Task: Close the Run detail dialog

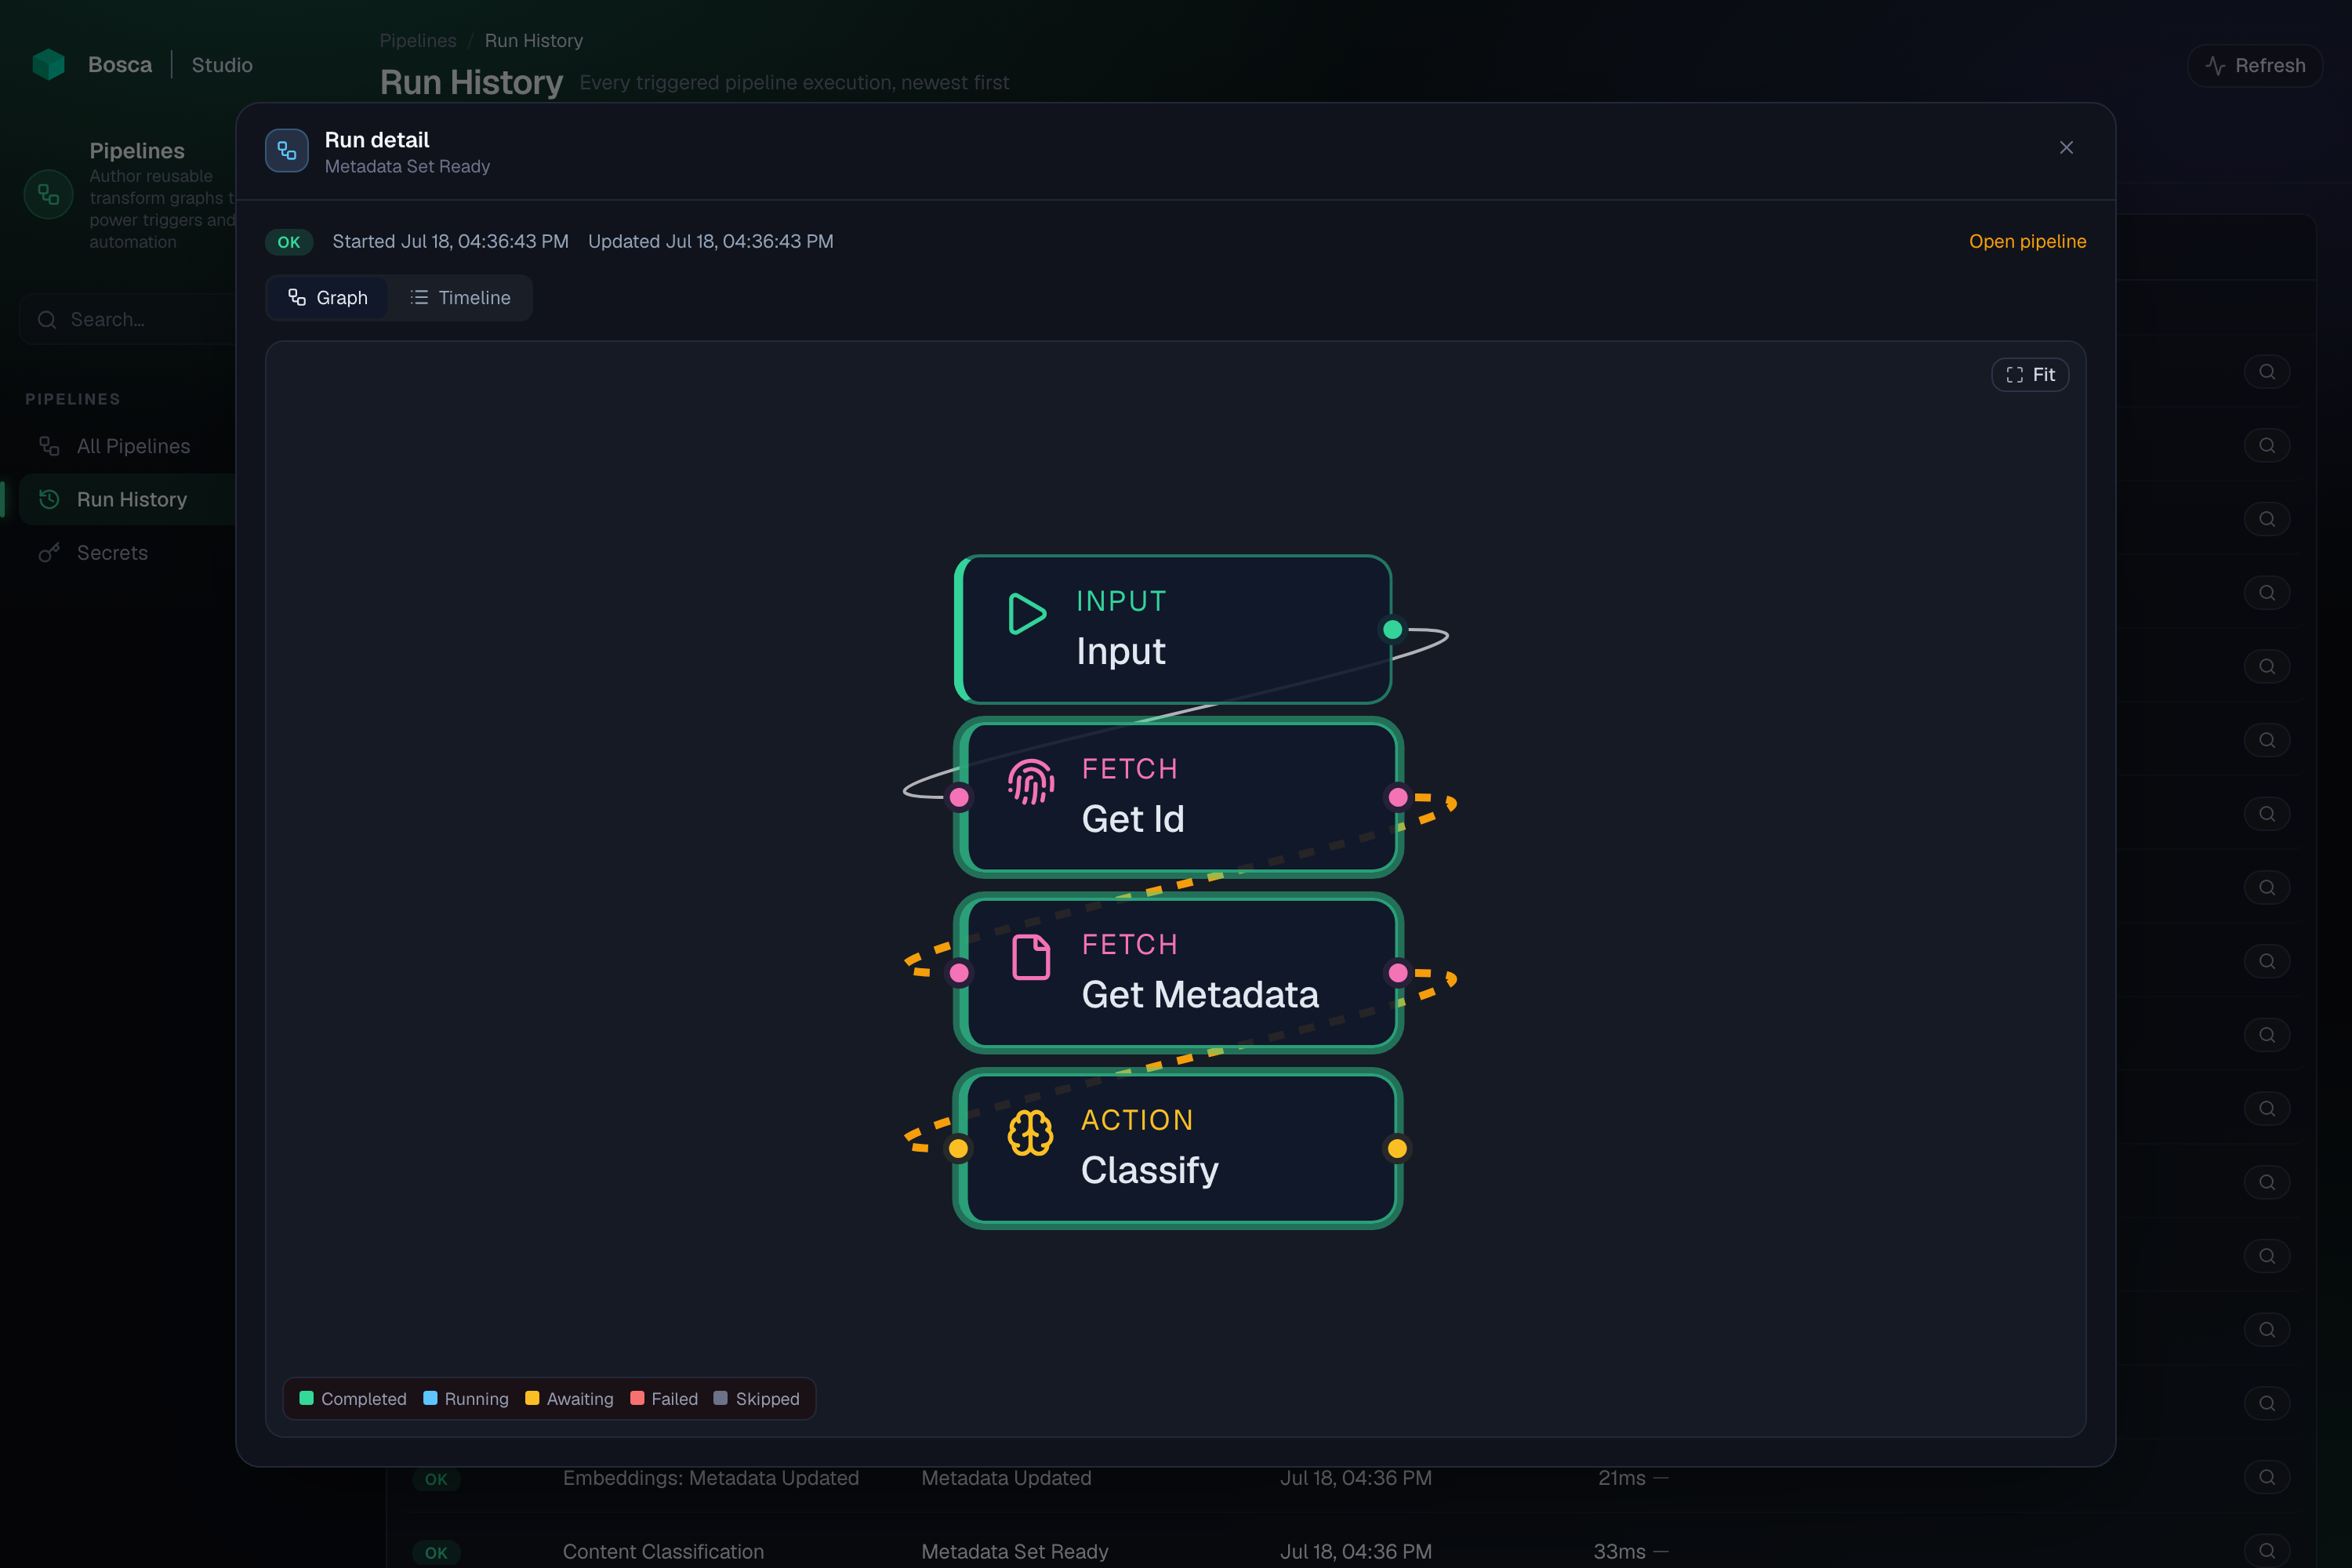Action: pyautogui.click(x=2066, y=148)
